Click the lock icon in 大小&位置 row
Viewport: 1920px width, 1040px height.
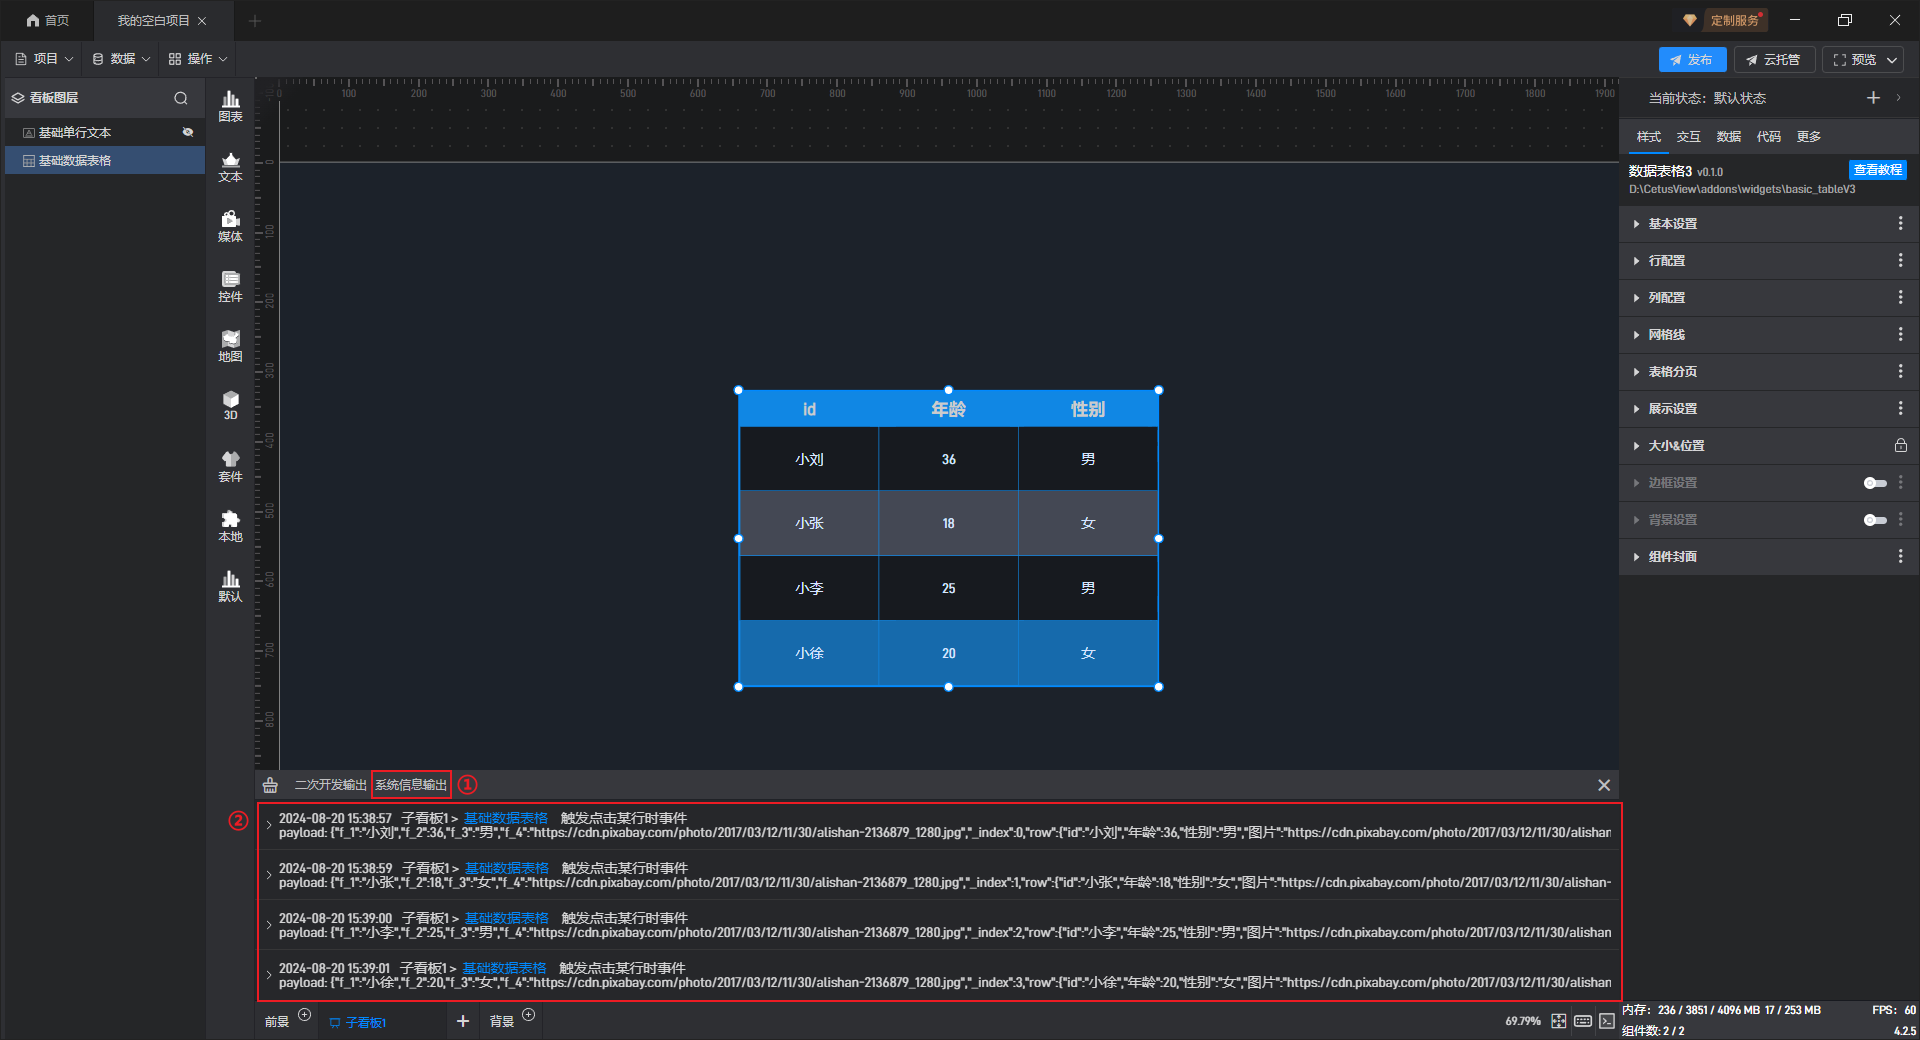pos(1901,445)
